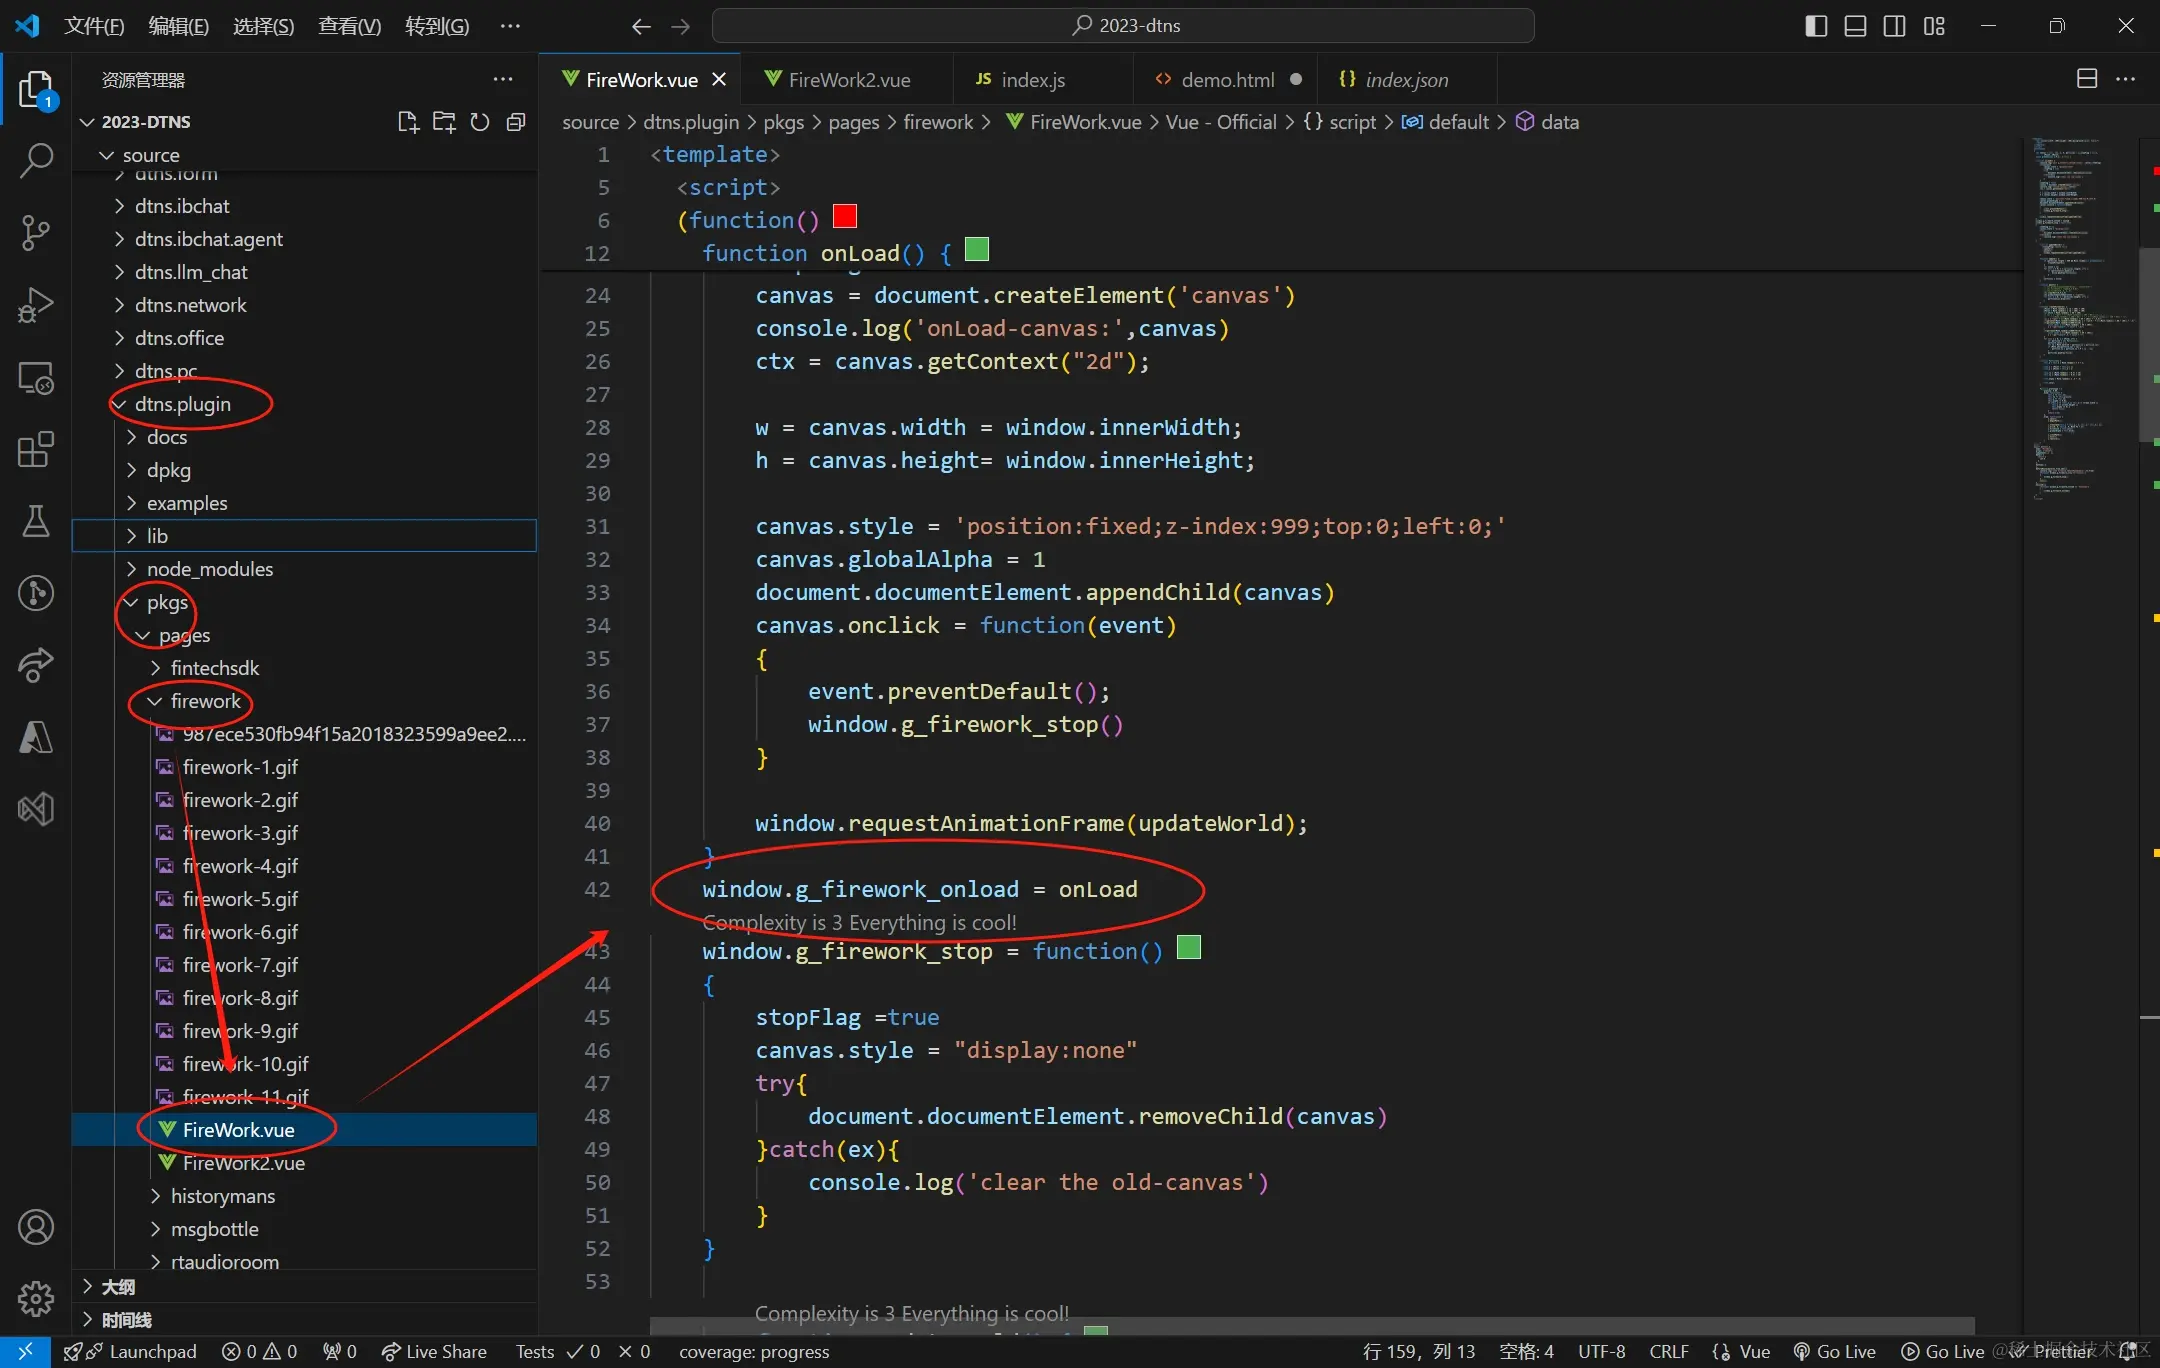Click split editor right icon
The image size is (2160, 1368).
2086,79
